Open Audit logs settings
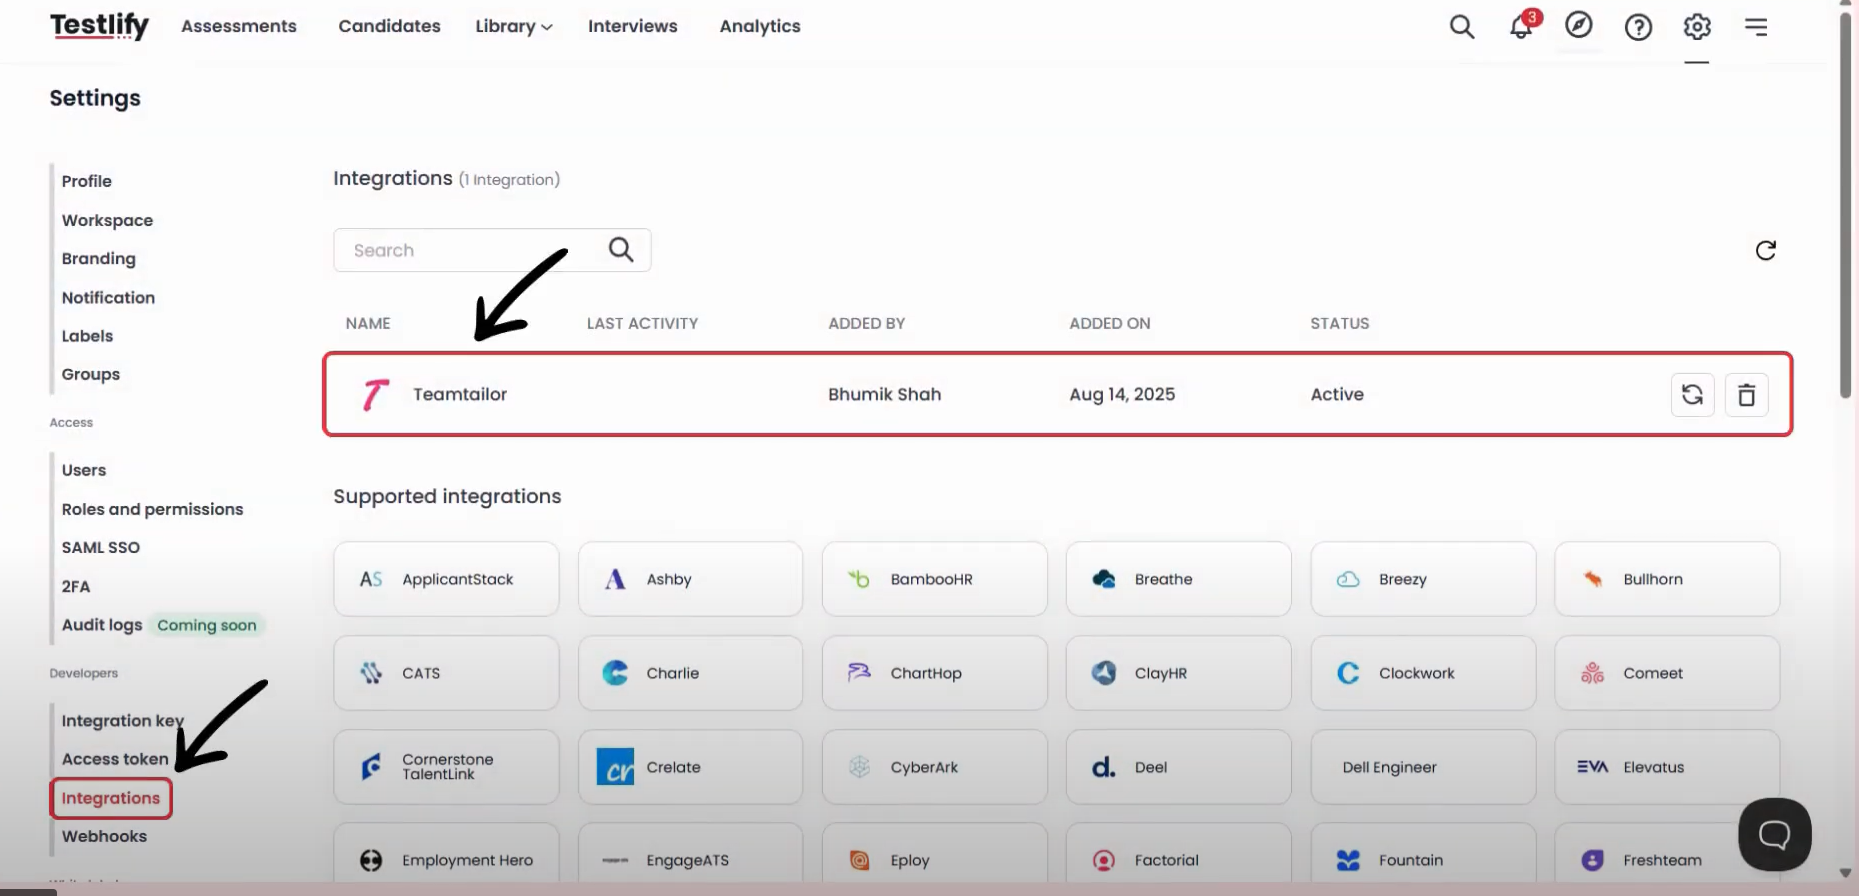The height and width of the screenshot is (896, 1859). pos(102,625)
